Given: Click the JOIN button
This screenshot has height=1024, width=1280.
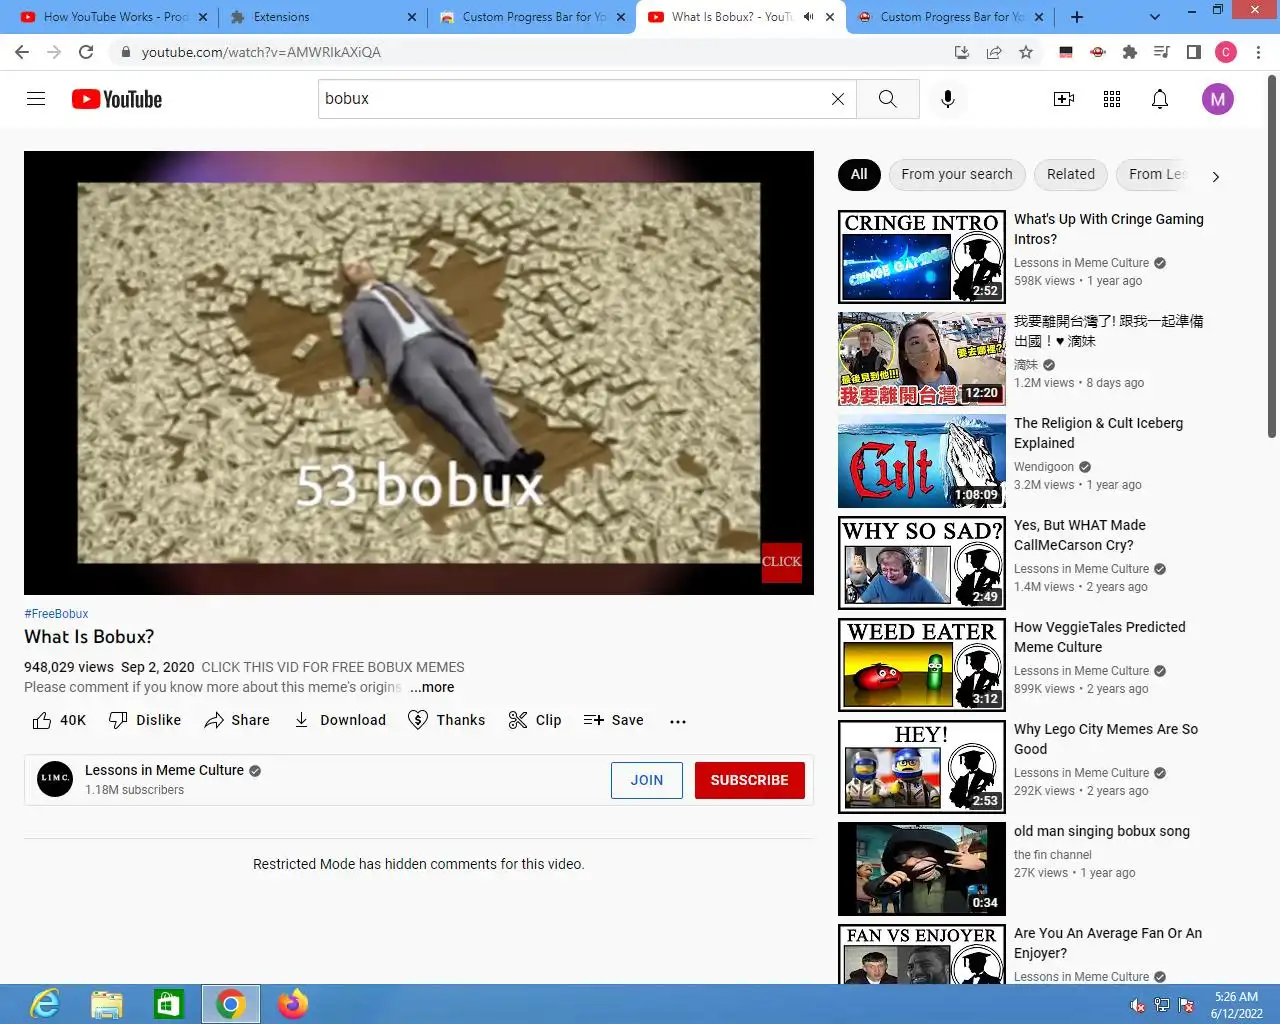Looking at the screenshot, I should click(647, 780).
